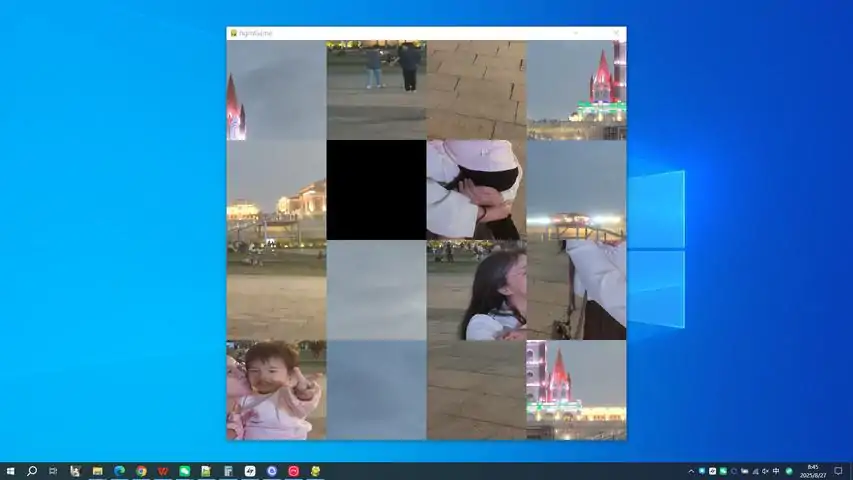The width and height of the screenshot is (853, 480).
Task: Open Google Chrome from the taskbar
Action: 141,470
